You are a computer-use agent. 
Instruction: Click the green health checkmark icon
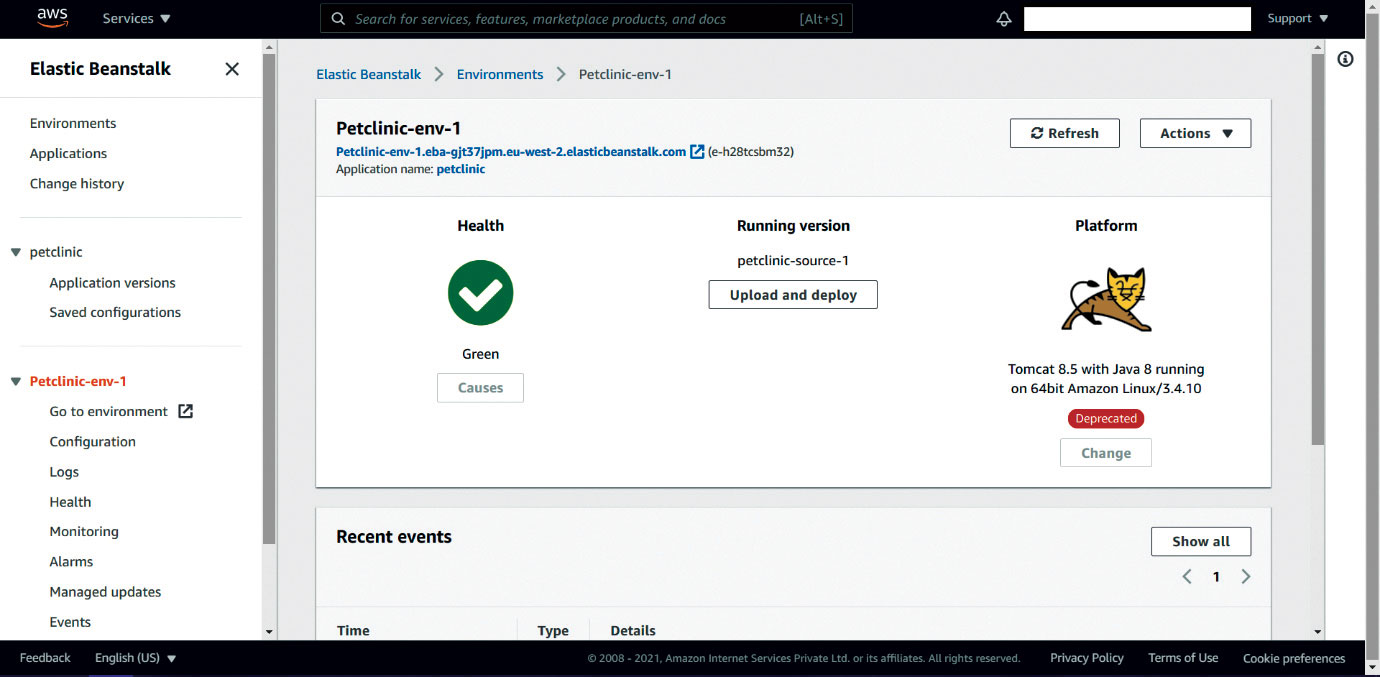coord(480,293)
